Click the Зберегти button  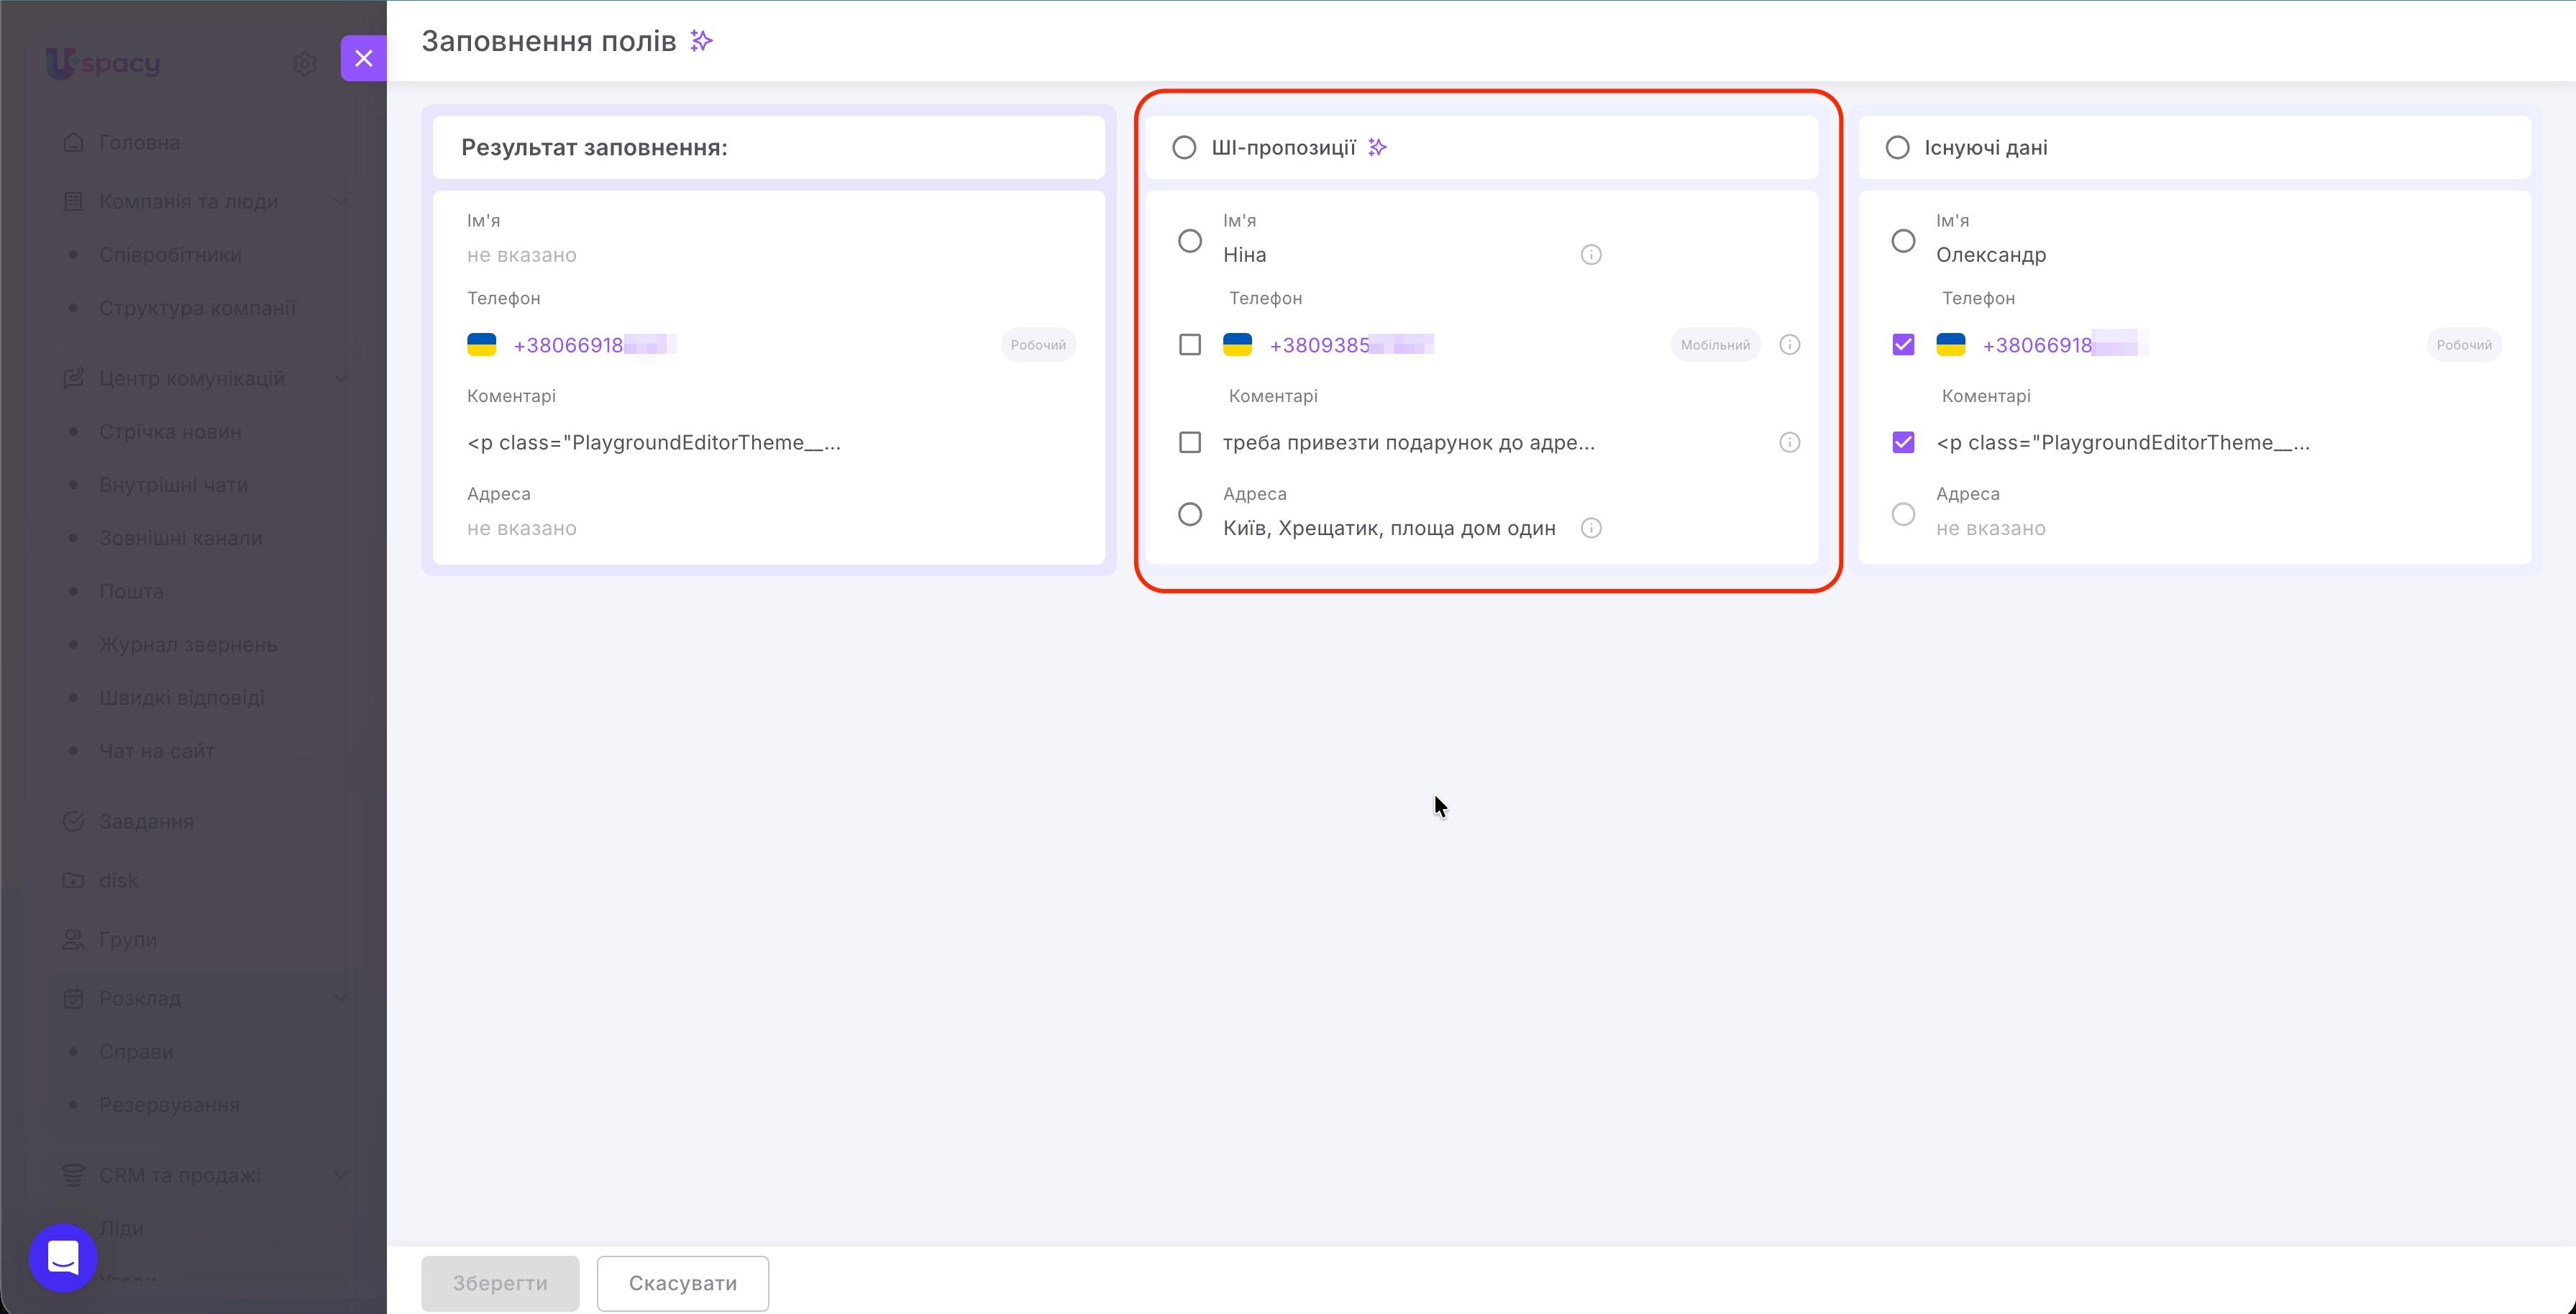pos(500,1283)
